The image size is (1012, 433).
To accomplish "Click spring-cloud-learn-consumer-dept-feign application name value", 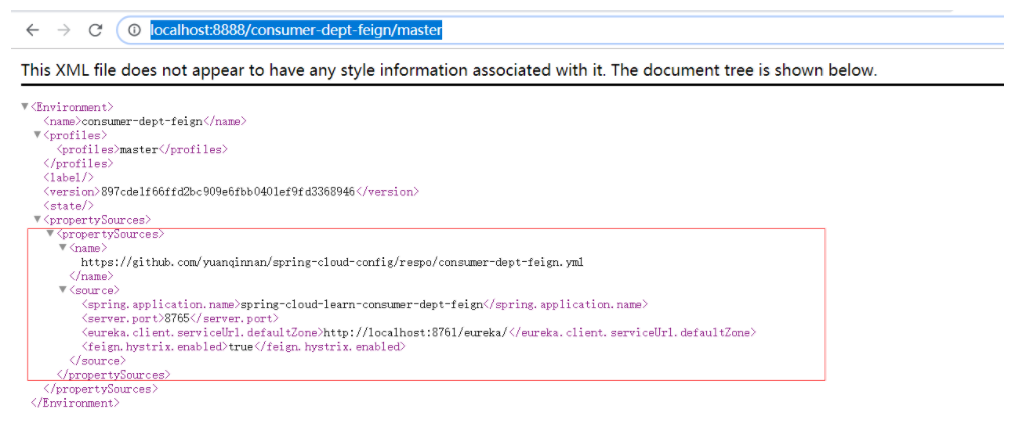I will [x=361, y=304].
